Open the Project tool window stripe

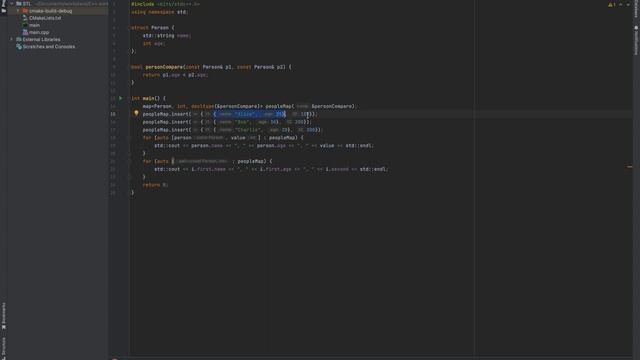(4, 7)
